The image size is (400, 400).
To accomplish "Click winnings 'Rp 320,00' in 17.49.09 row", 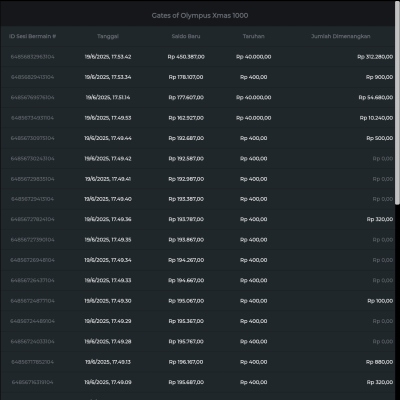I will (380, 382).
